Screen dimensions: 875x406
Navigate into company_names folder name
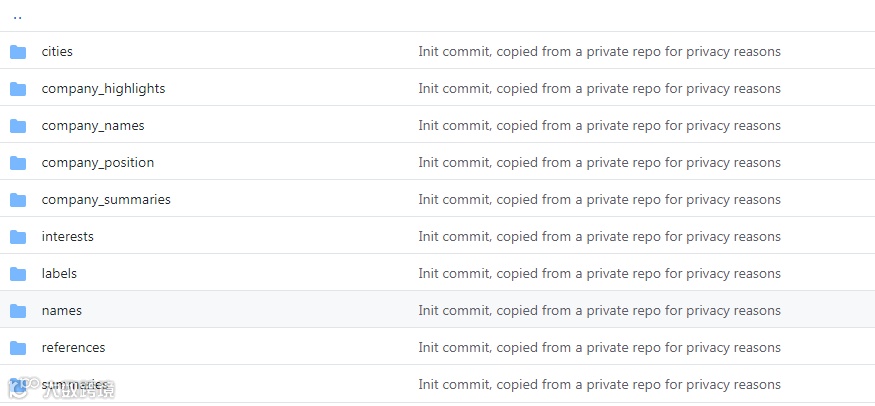pyautogui.click(x=93, y=126)
